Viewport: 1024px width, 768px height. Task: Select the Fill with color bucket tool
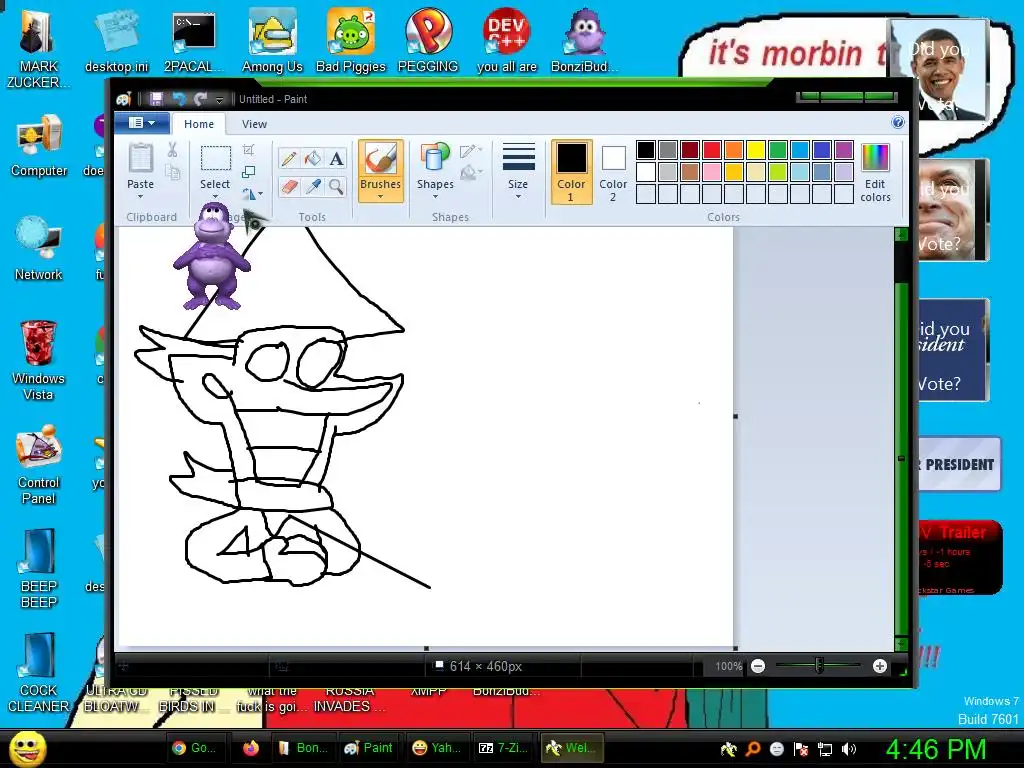pyautogui.click(x=313, y=159)
